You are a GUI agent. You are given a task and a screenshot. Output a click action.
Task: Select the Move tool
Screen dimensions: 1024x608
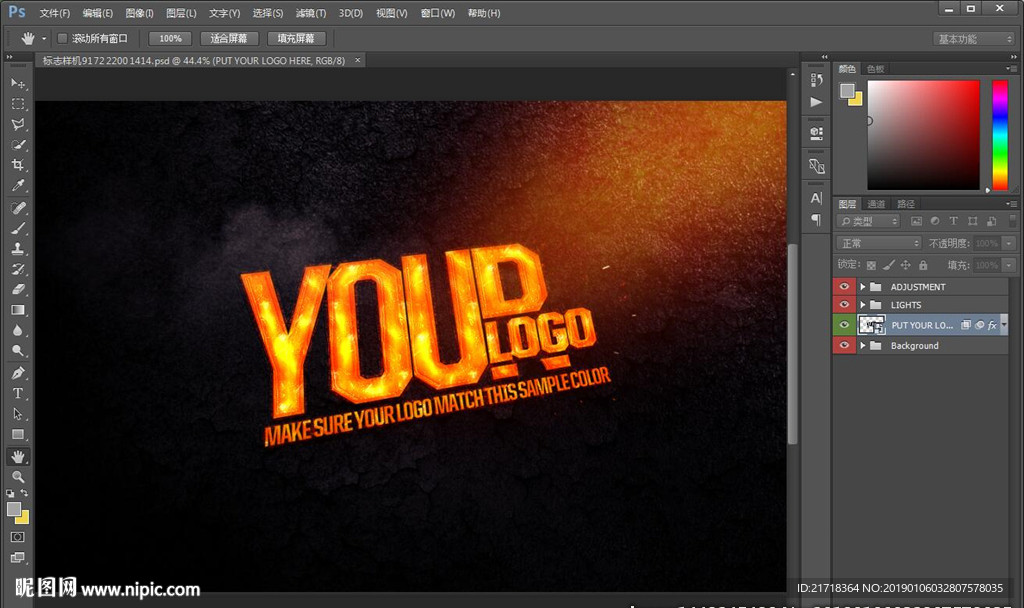(x=18, y=84)
